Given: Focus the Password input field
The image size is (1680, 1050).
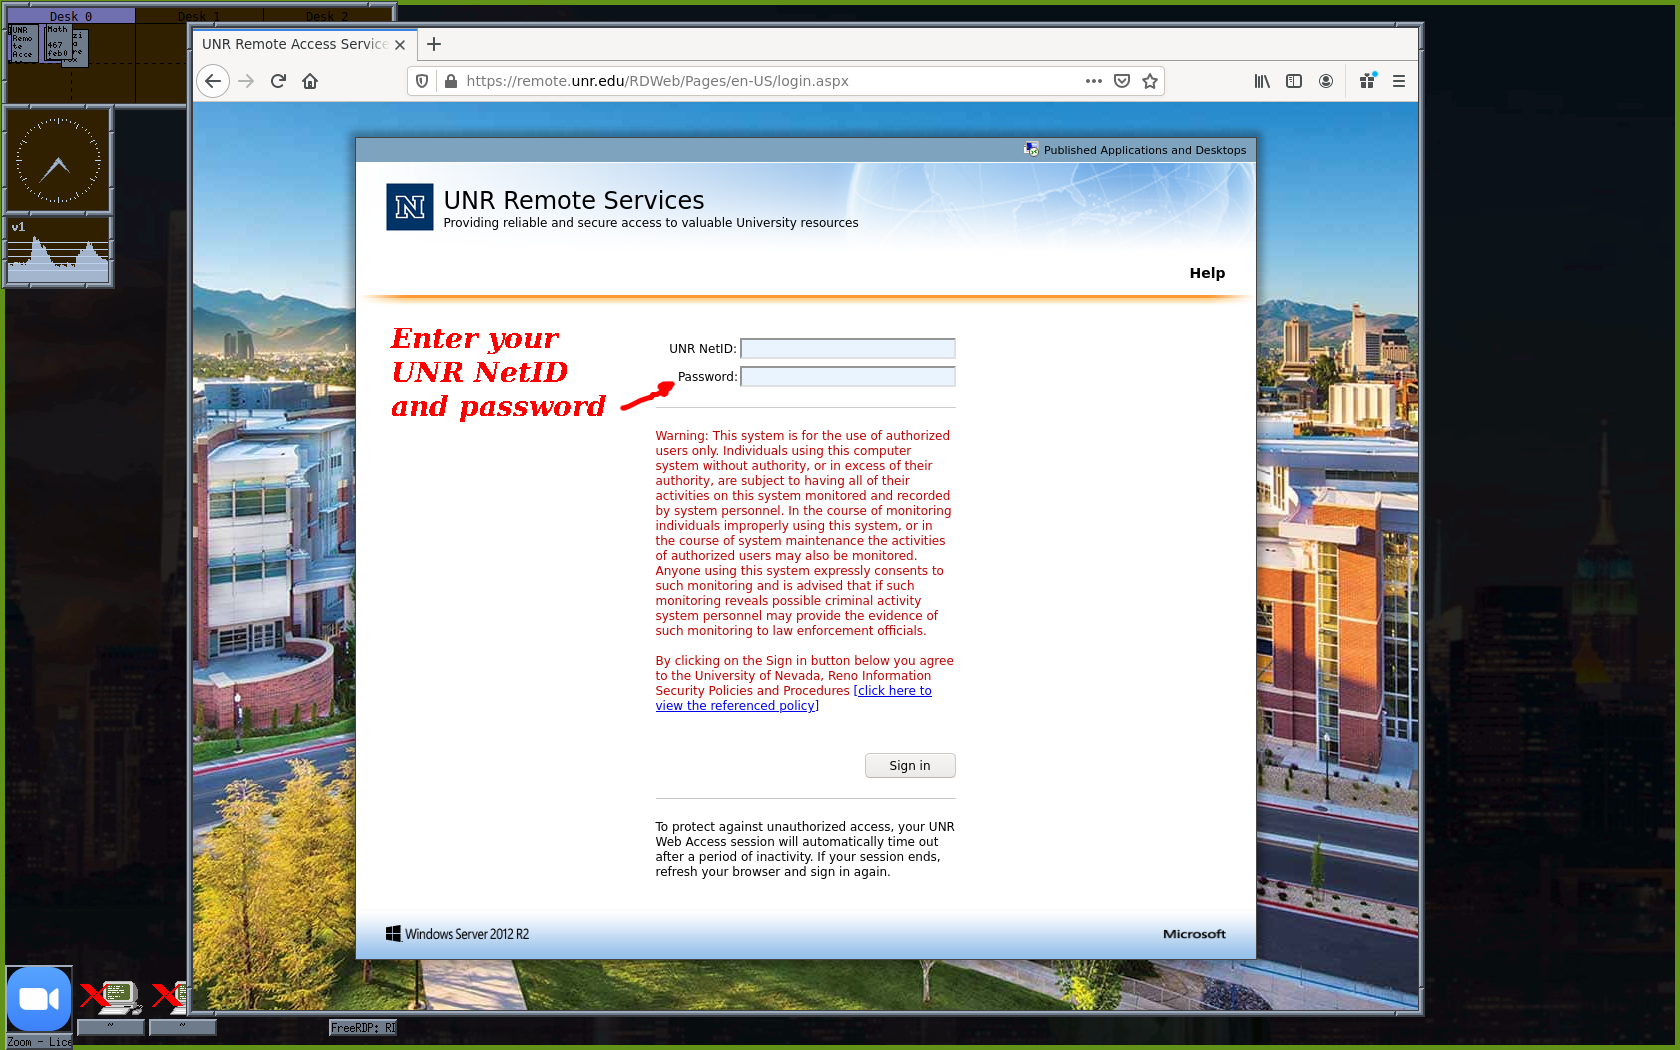Looking at the screenshot, I should pyautogui.click(x=847, y=377).
